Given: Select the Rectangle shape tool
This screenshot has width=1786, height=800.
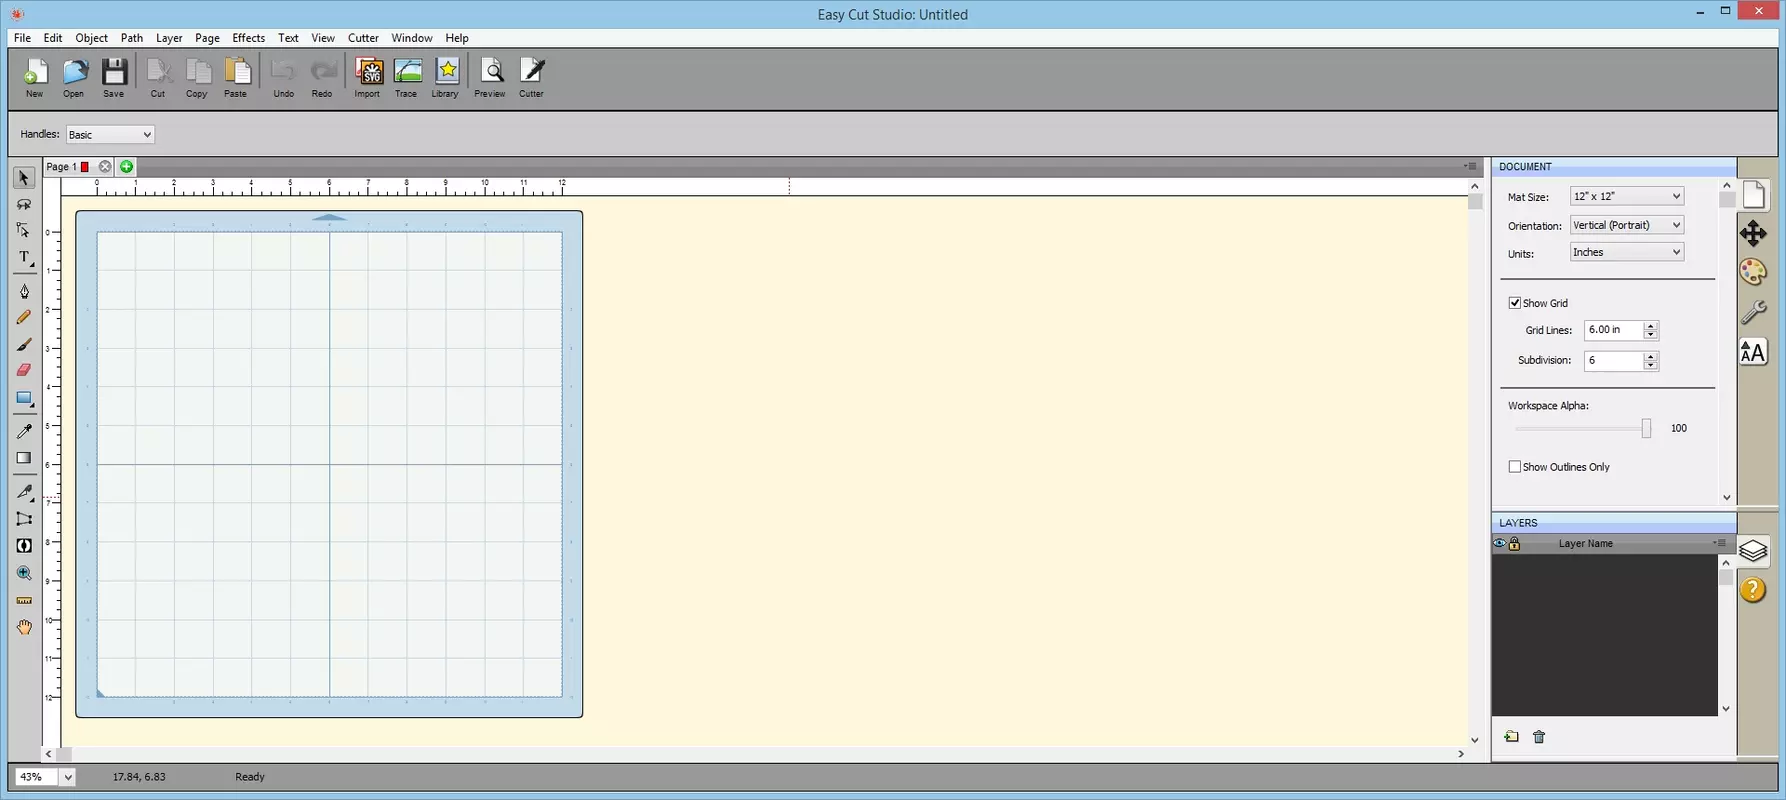Looking at the screenshot, I should pos(24,398).
